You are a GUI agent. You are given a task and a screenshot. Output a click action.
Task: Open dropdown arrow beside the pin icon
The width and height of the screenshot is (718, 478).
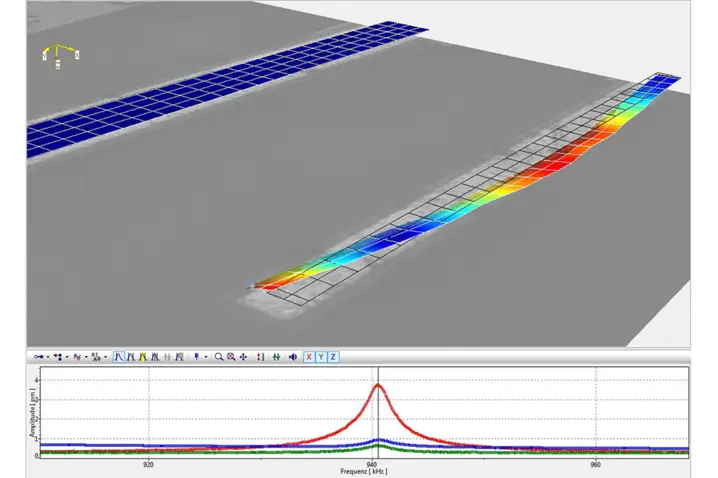(x=205, y=357)
